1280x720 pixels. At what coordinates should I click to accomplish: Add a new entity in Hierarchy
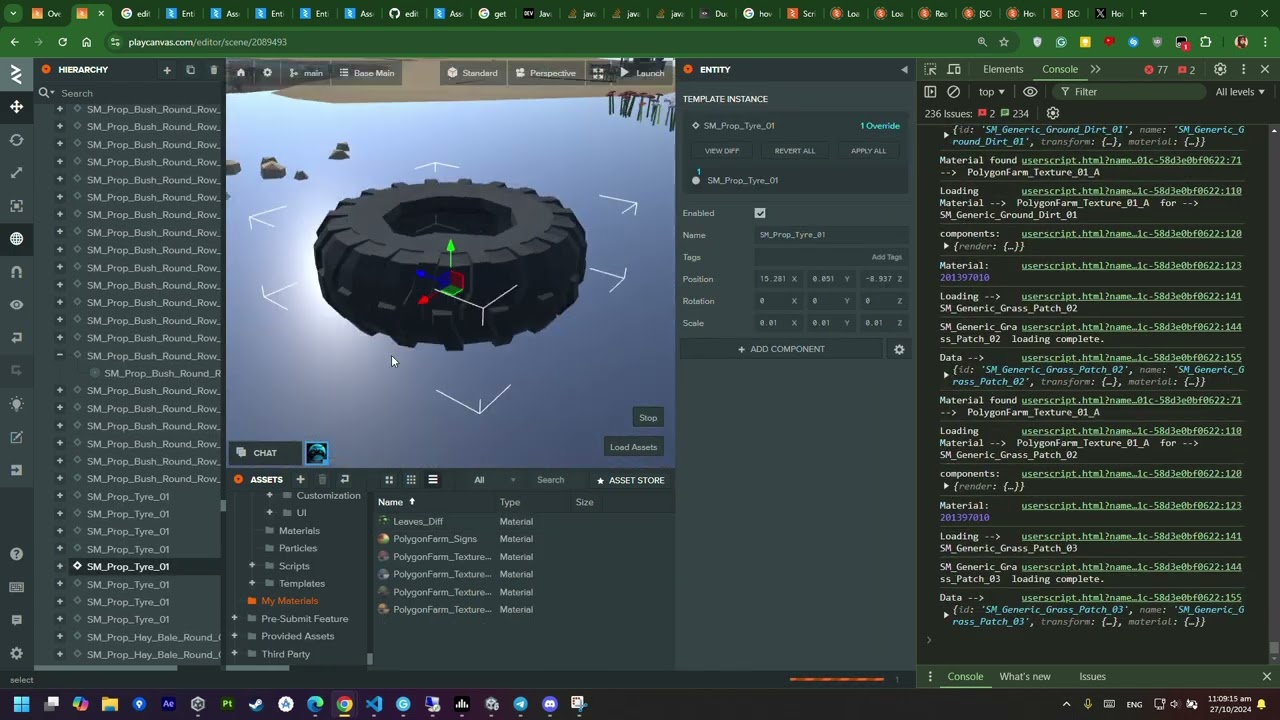pyautogui.click(x=167, y=70)
